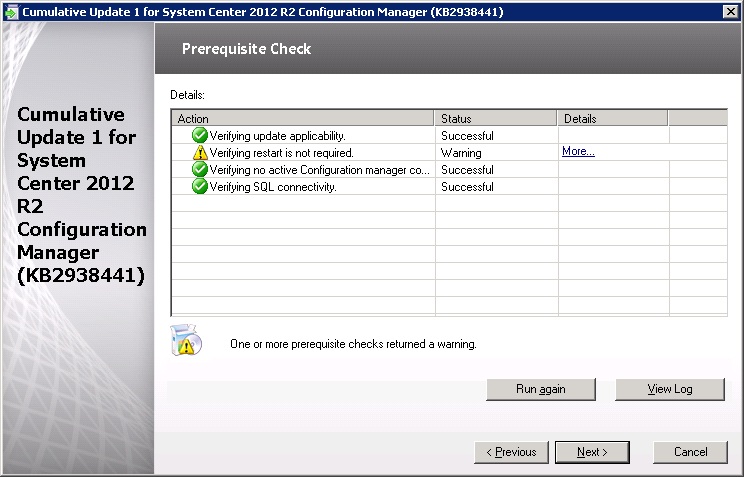The height and width of the screenshot is (477, 744).
Task: Click the Warning status cell
Action: tap(461, 153)
